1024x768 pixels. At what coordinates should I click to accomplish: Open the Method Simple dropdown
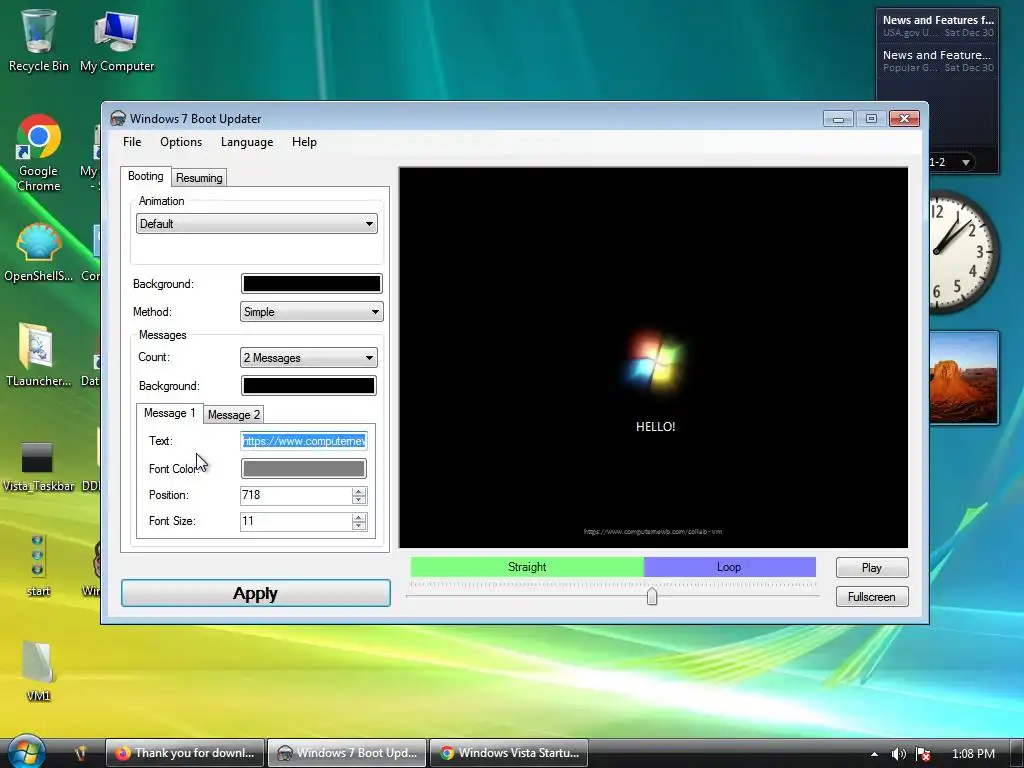click(312, 312)
